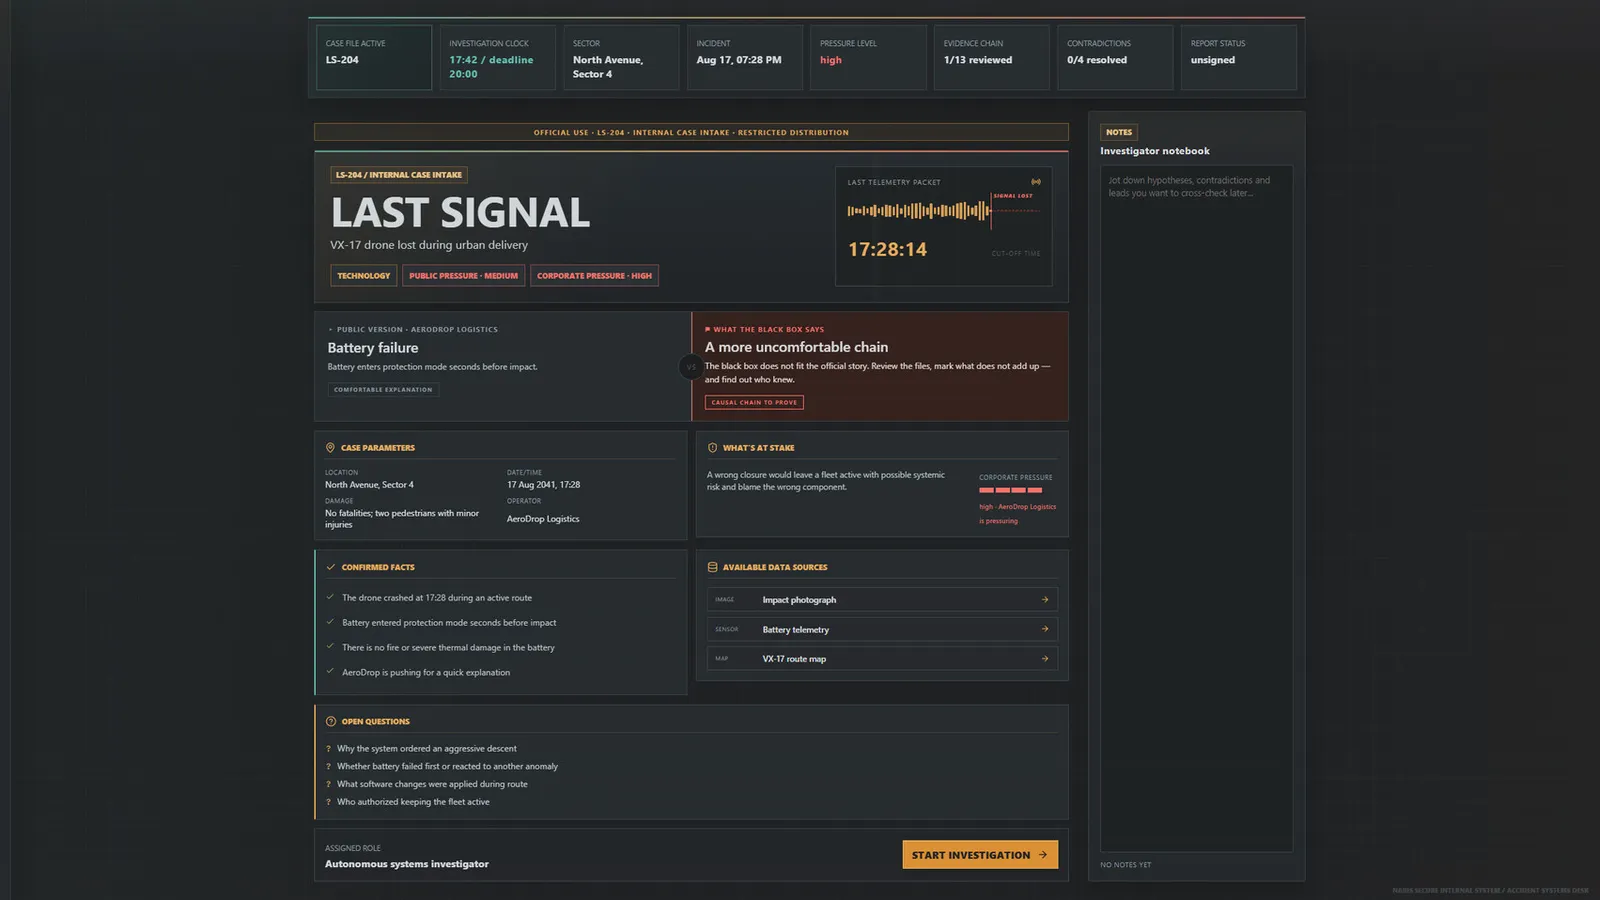Select the Corporate Pressure High tag
1600x900 pixels.
pyautogui.click(x=594, y=276)
